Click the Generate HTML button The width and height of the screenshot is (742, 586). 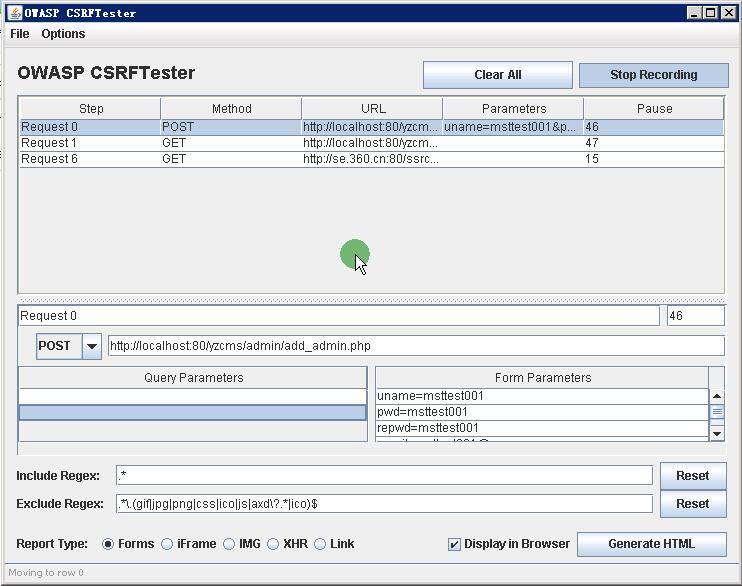click(652, 544)
